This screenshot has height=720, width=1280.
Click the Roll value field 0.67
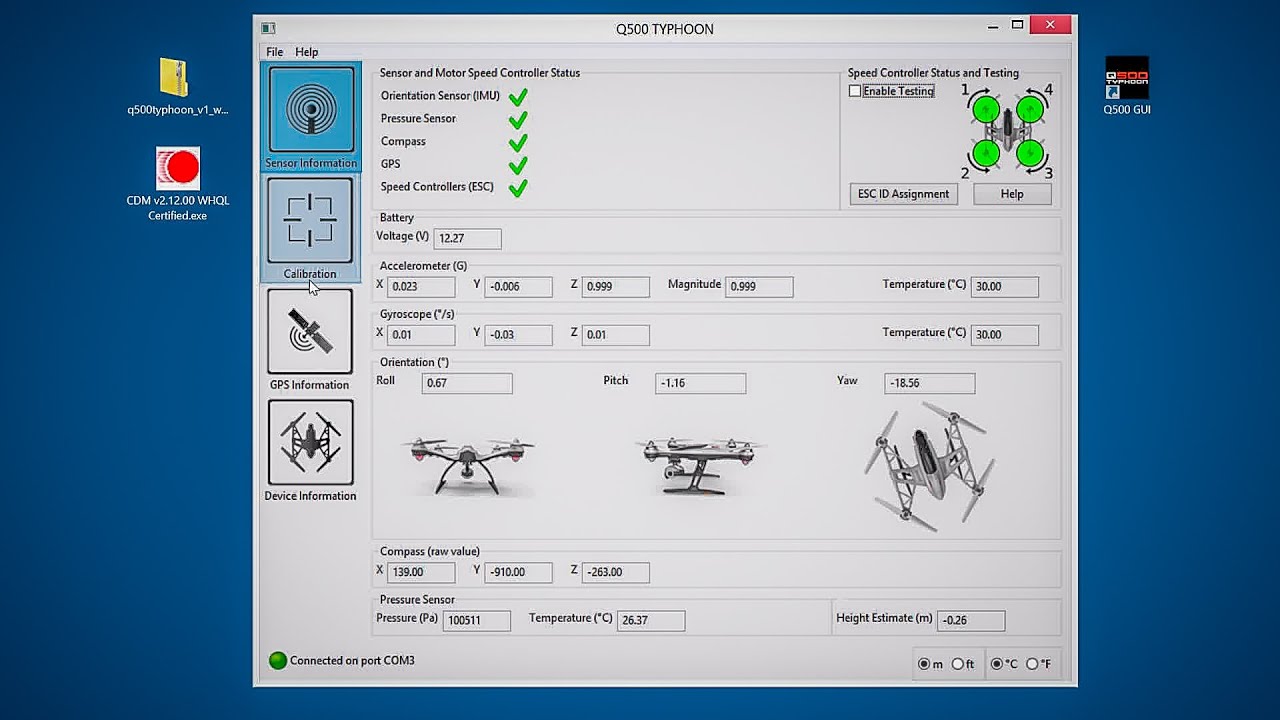(x=467, y=383)
